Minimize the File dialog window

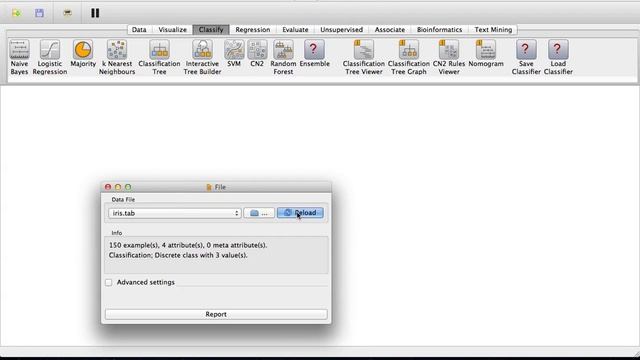118,187
